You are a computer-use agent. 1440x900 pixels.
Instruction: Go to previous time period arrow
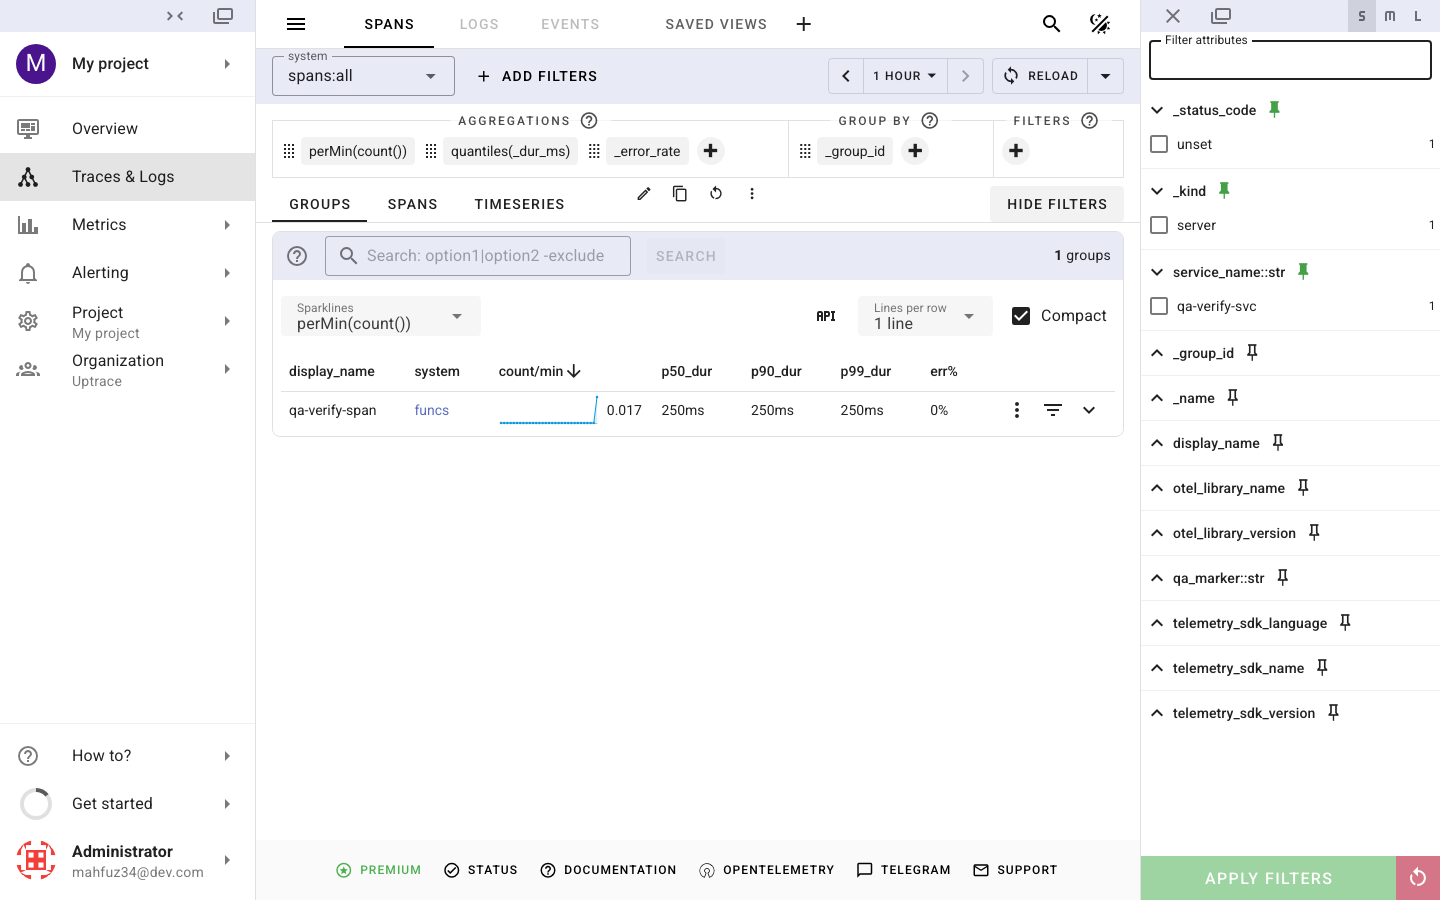846,76
